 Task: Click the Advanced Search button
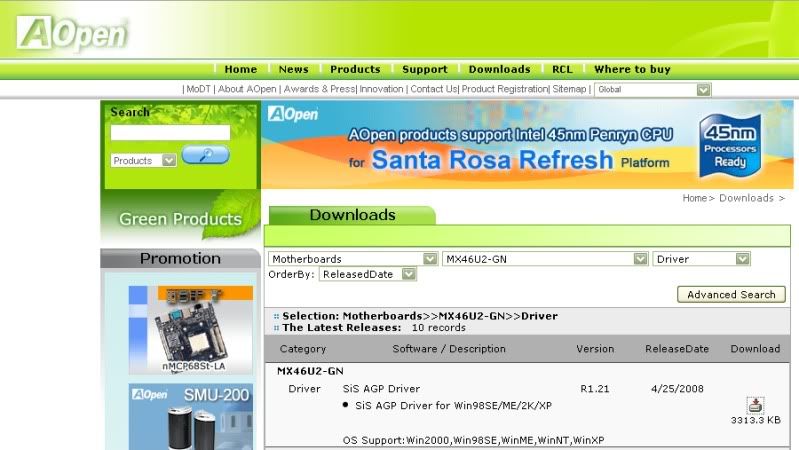tap(731, 295)
